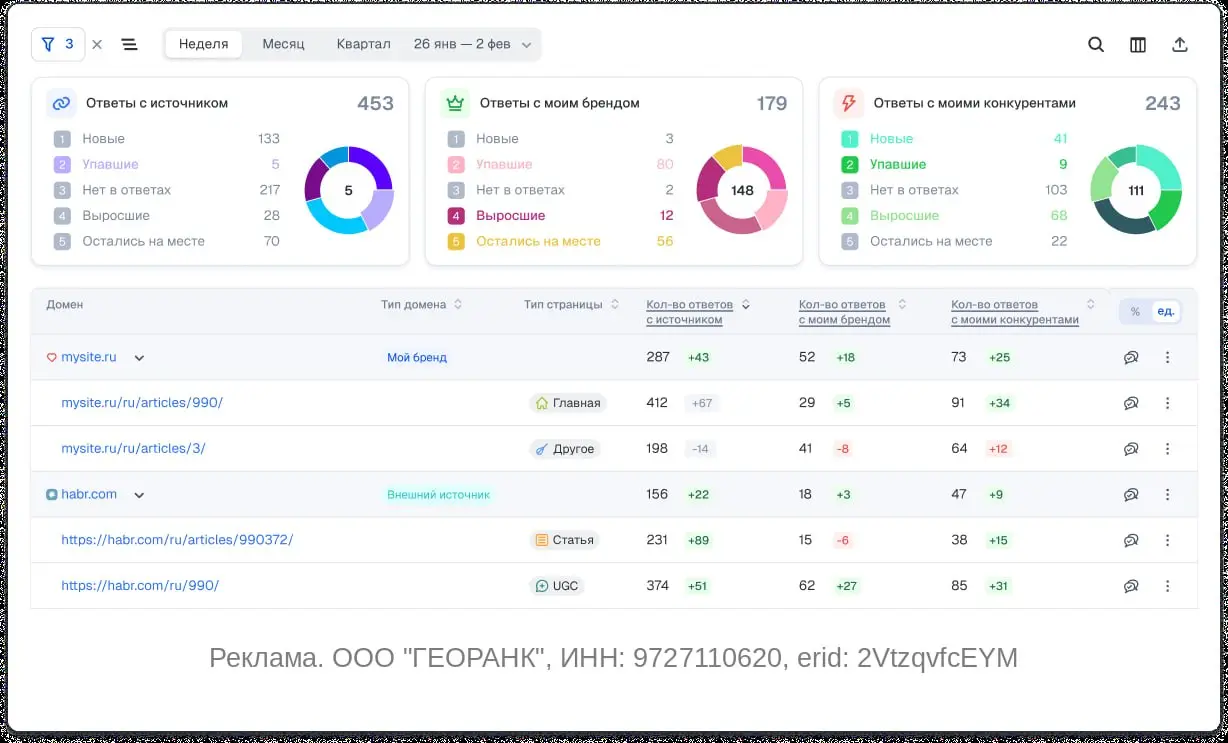
Task: Open more options for habr.com row
Action: [x=1167, y=494]
